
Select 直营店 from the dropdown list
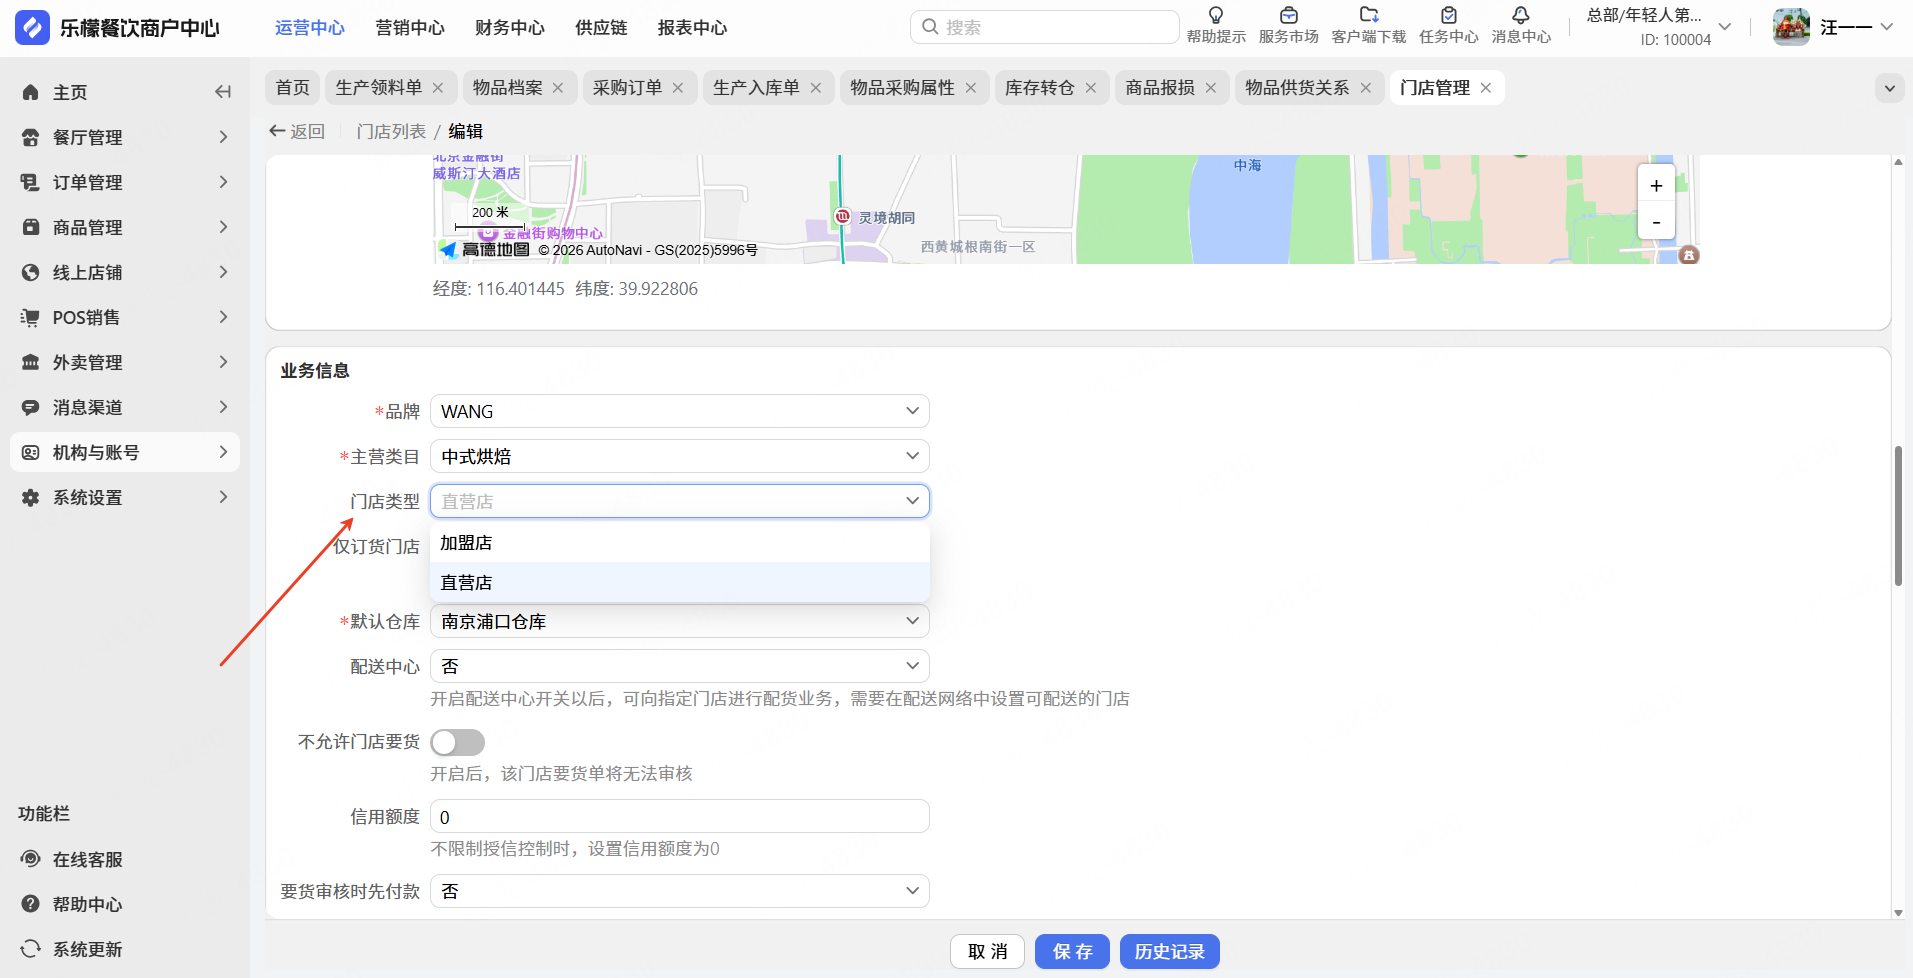(680, 583)
